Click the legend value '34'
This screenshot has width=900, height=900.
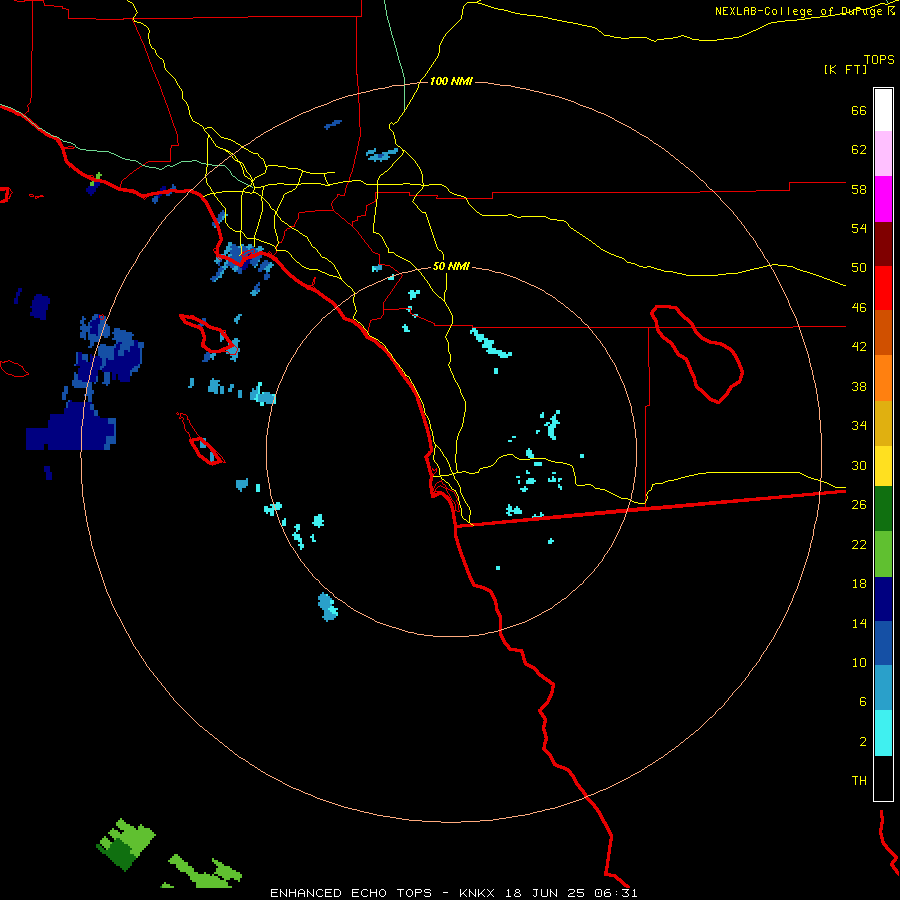coord(859,426)
